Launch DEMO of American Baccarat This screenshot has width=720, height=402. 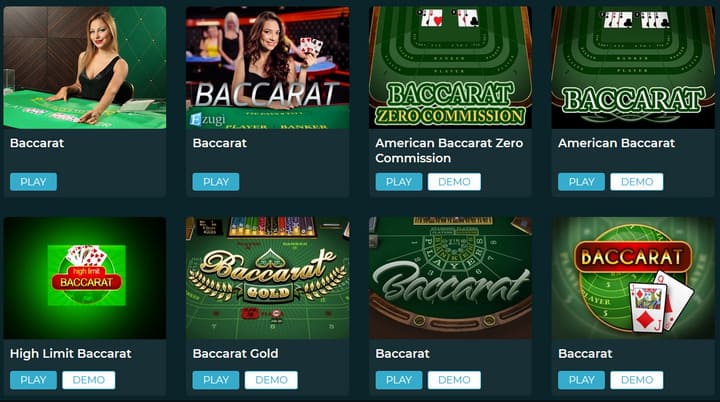click(637, 182)
